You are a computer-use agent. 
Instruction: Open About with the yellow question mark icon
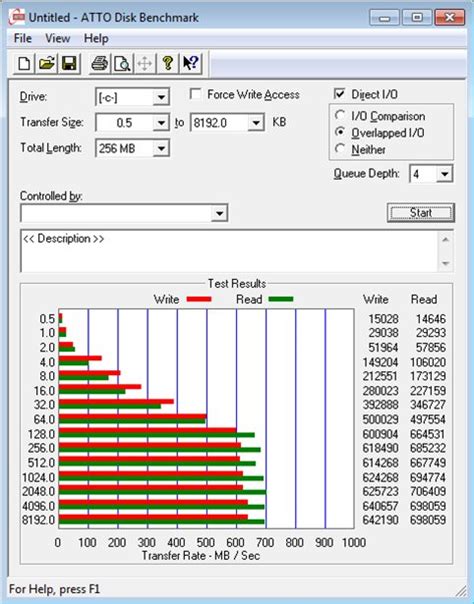point(167,63)
